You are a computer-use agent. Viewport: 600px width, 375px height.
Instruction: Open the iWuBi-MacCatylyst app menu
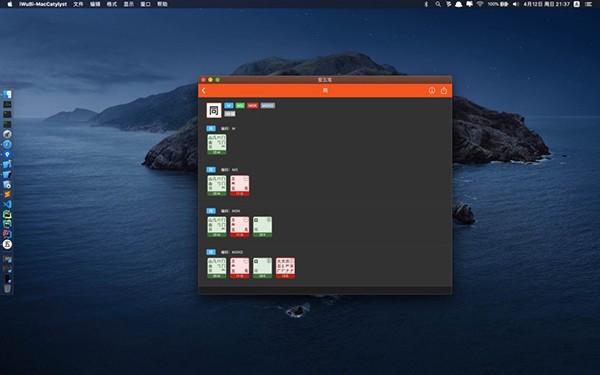(x=43, y=4)
